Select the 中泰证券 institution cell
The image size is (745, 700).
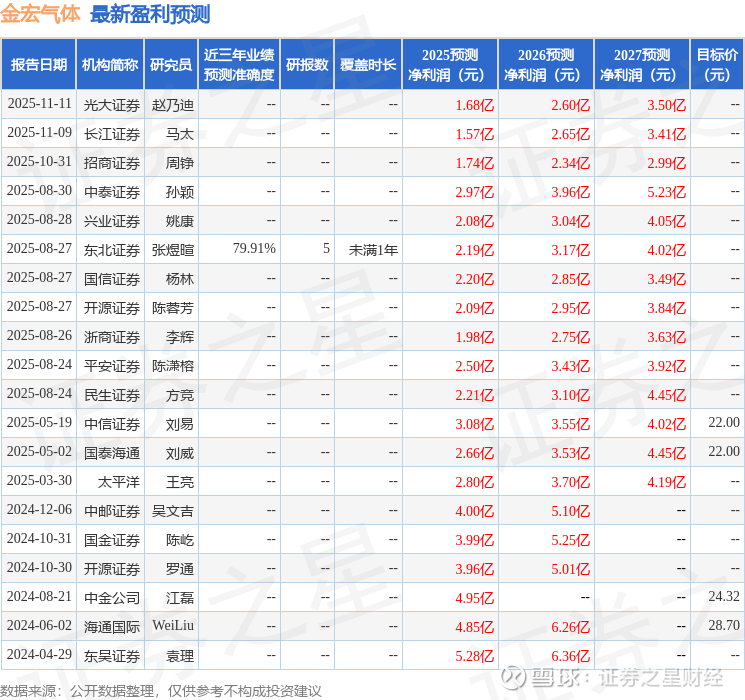(112, 192)
